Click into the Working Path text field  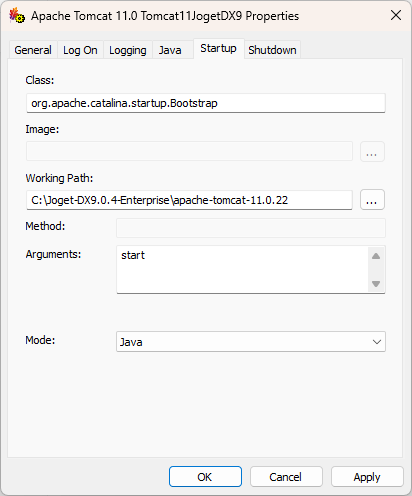(x=189, y=200)
